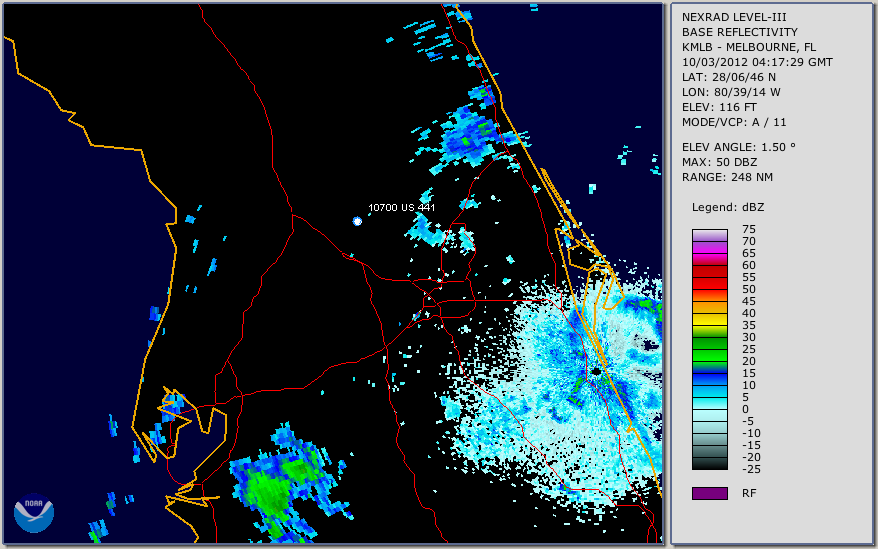Click the ELEV: 116 FT line
878x549 pixels.
coord(719,107)
